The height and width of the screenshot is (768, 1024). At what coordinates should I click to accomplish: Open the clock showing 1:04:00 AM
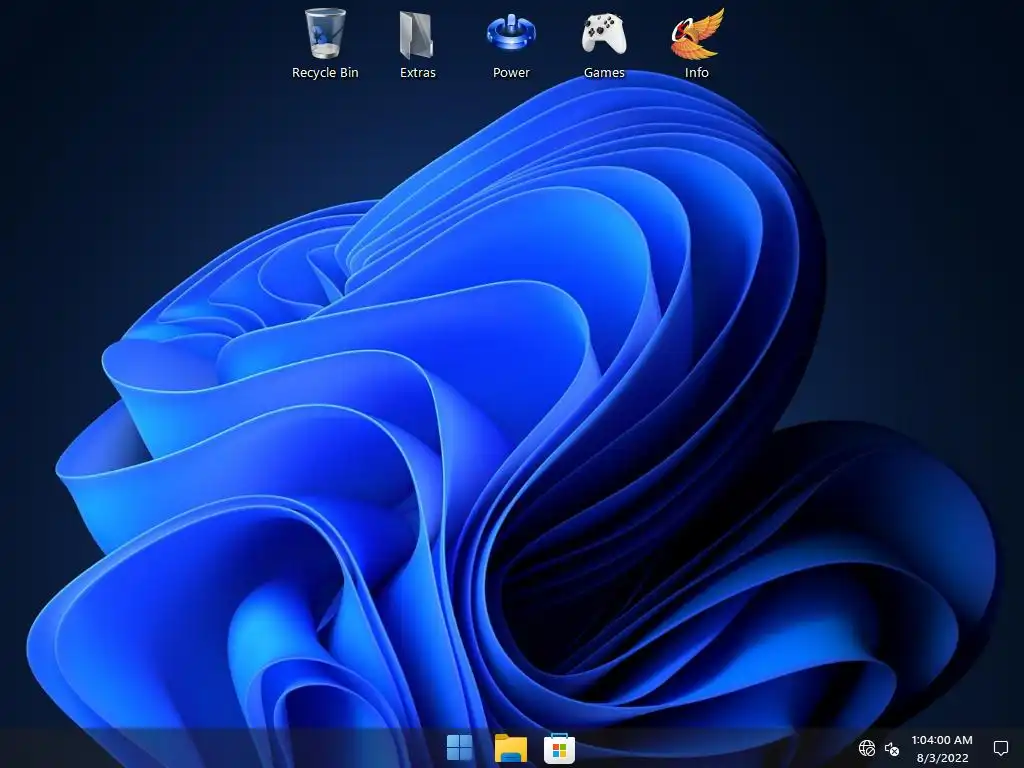click(942, 740)
